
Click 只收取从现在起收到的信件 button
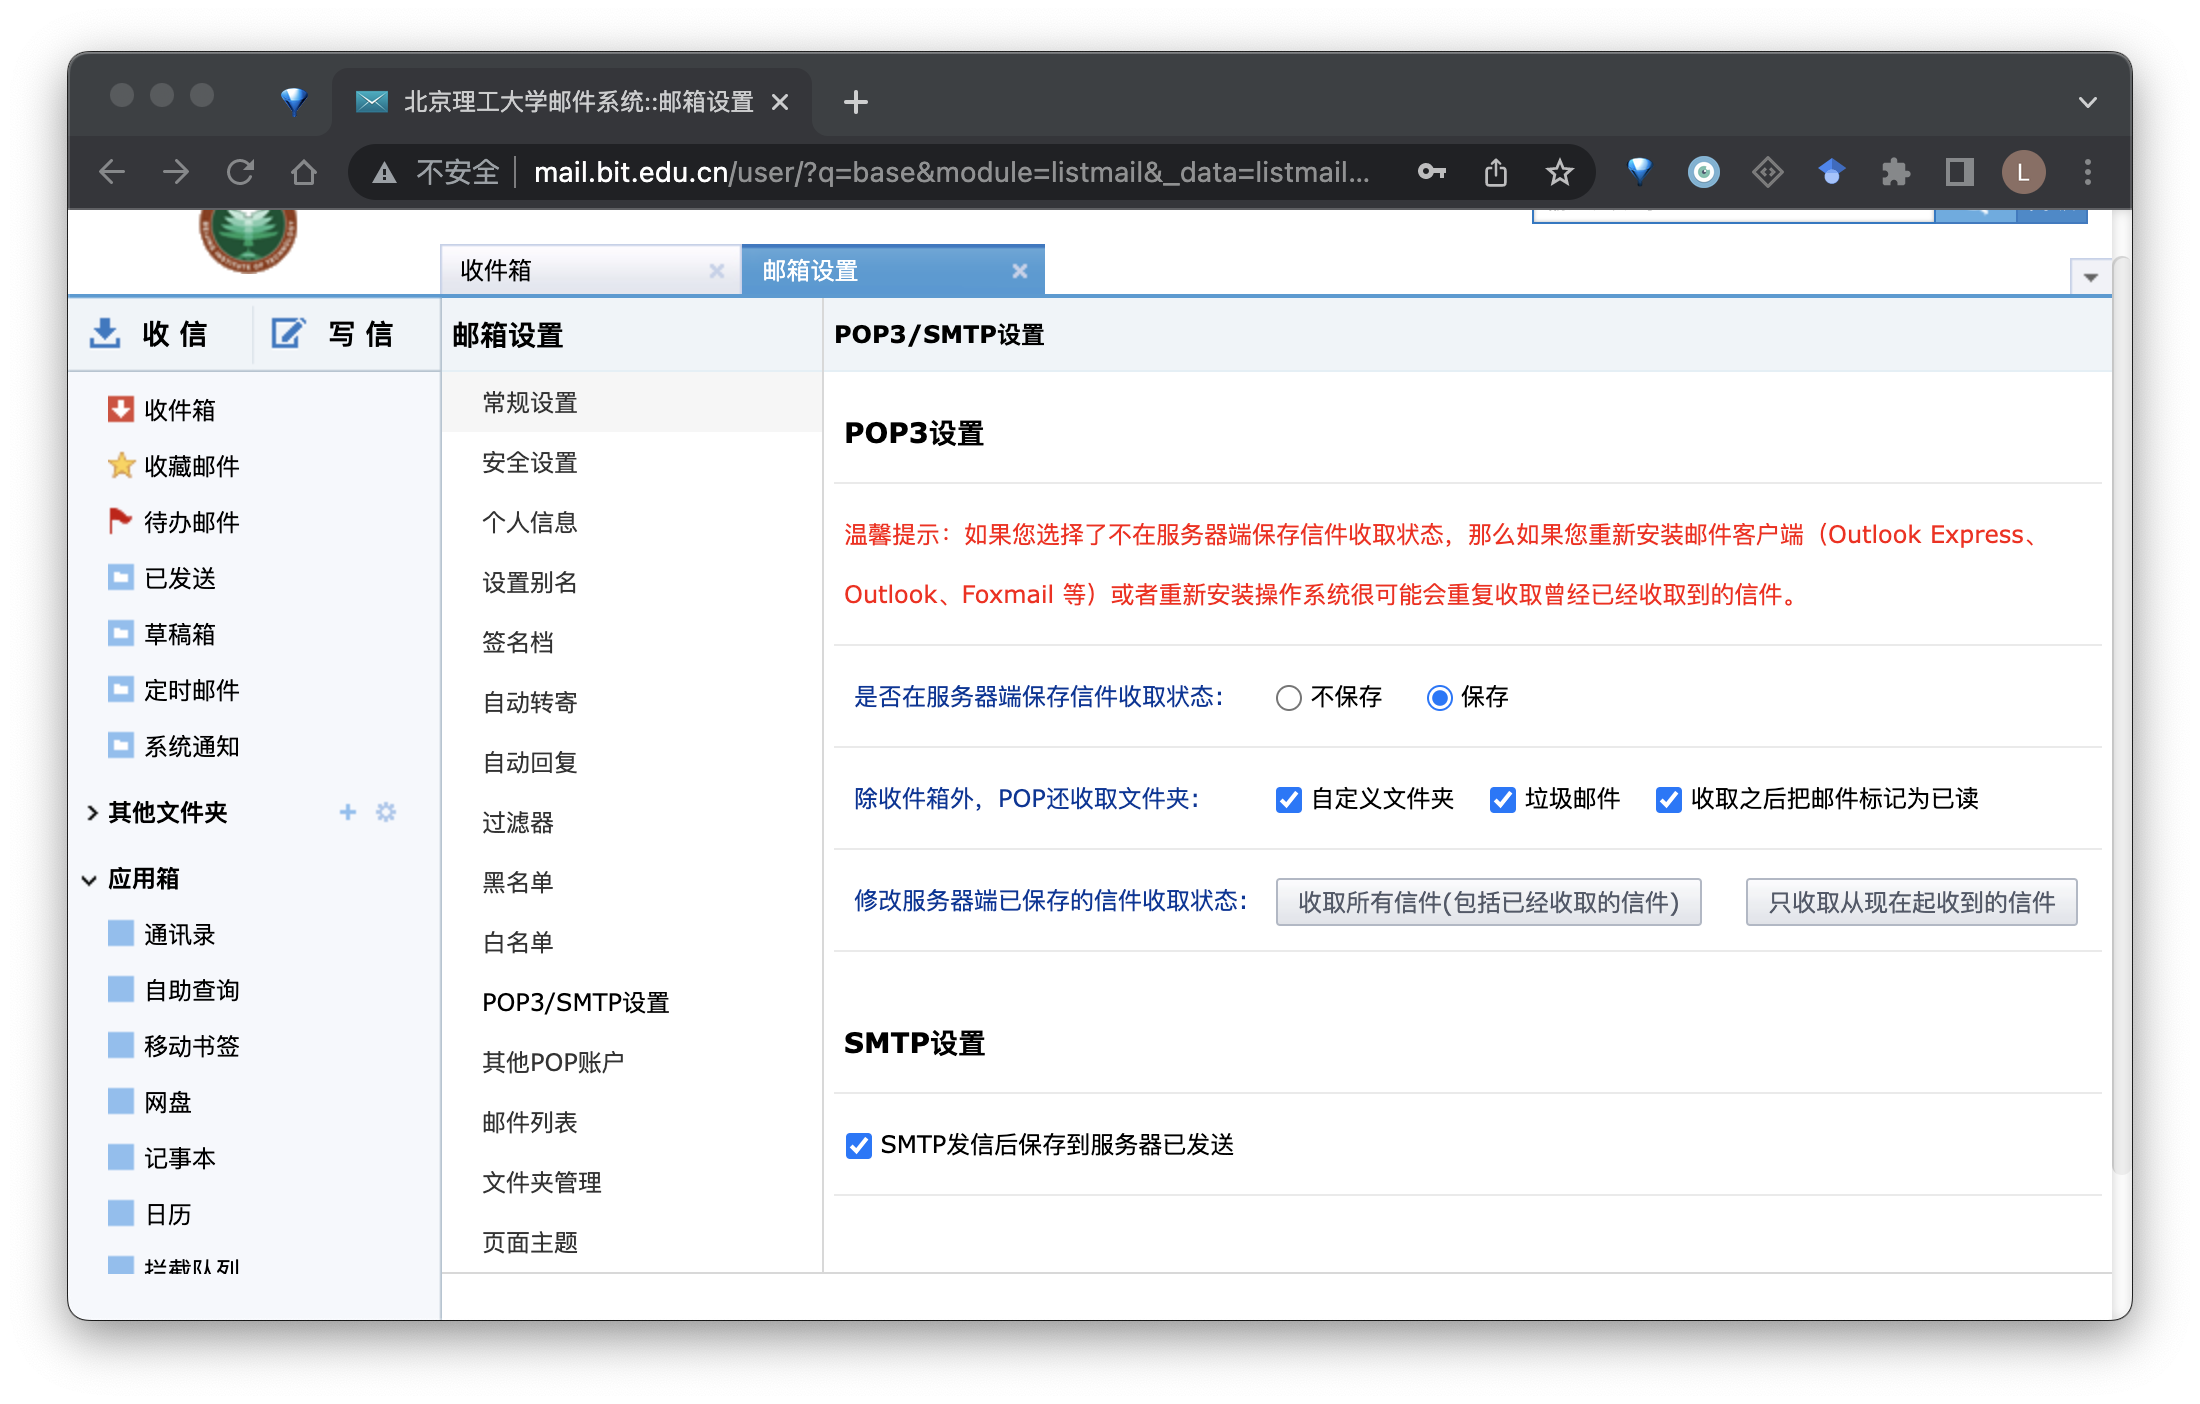pyautogui.click(x=1910, y=903)
